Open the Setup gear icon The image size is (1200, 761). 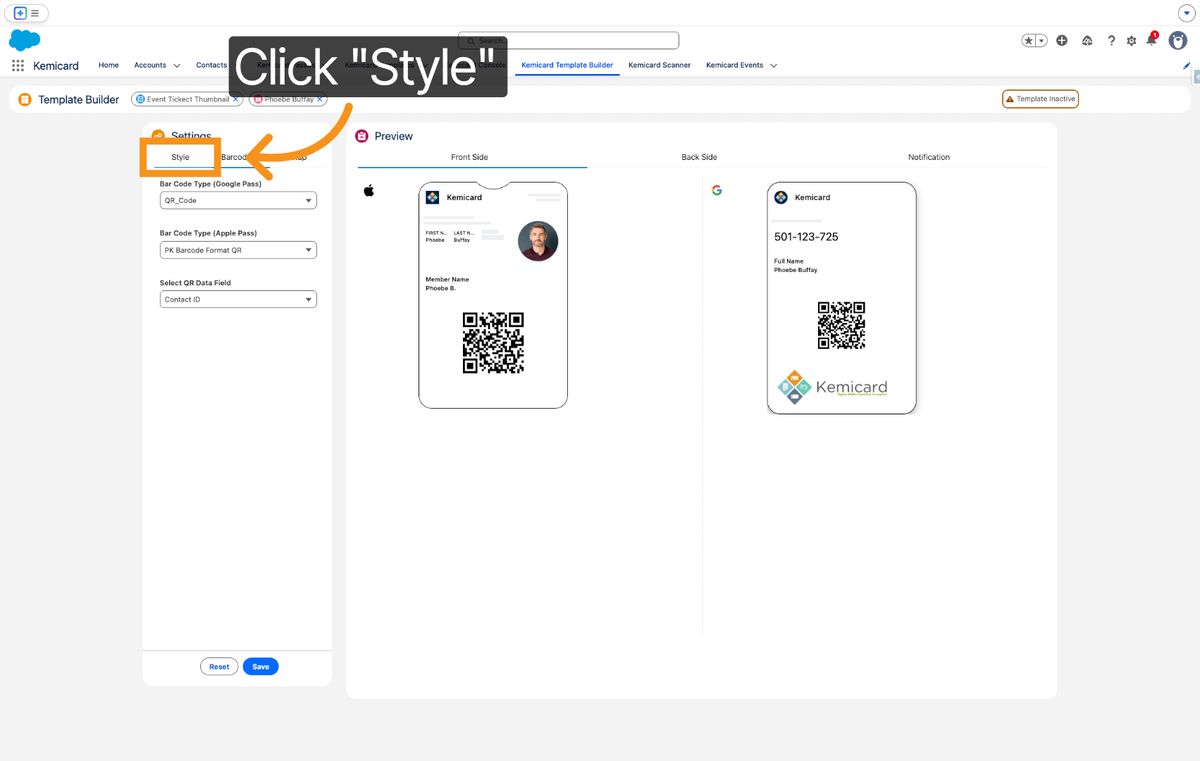1132,40
